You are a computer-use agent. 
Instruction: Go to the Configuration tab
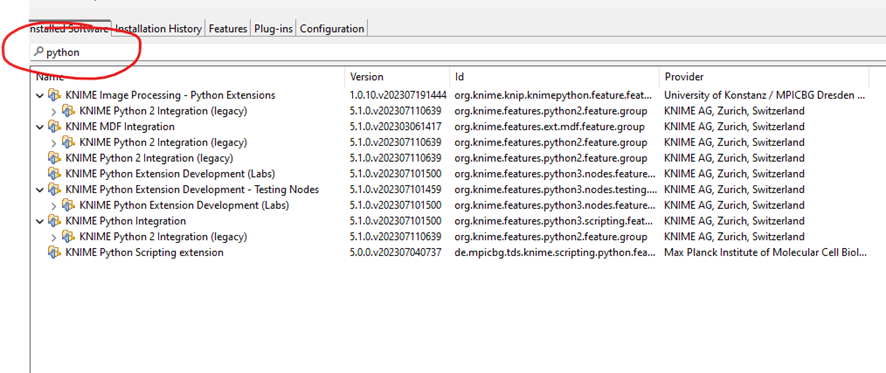pos(332,28)
